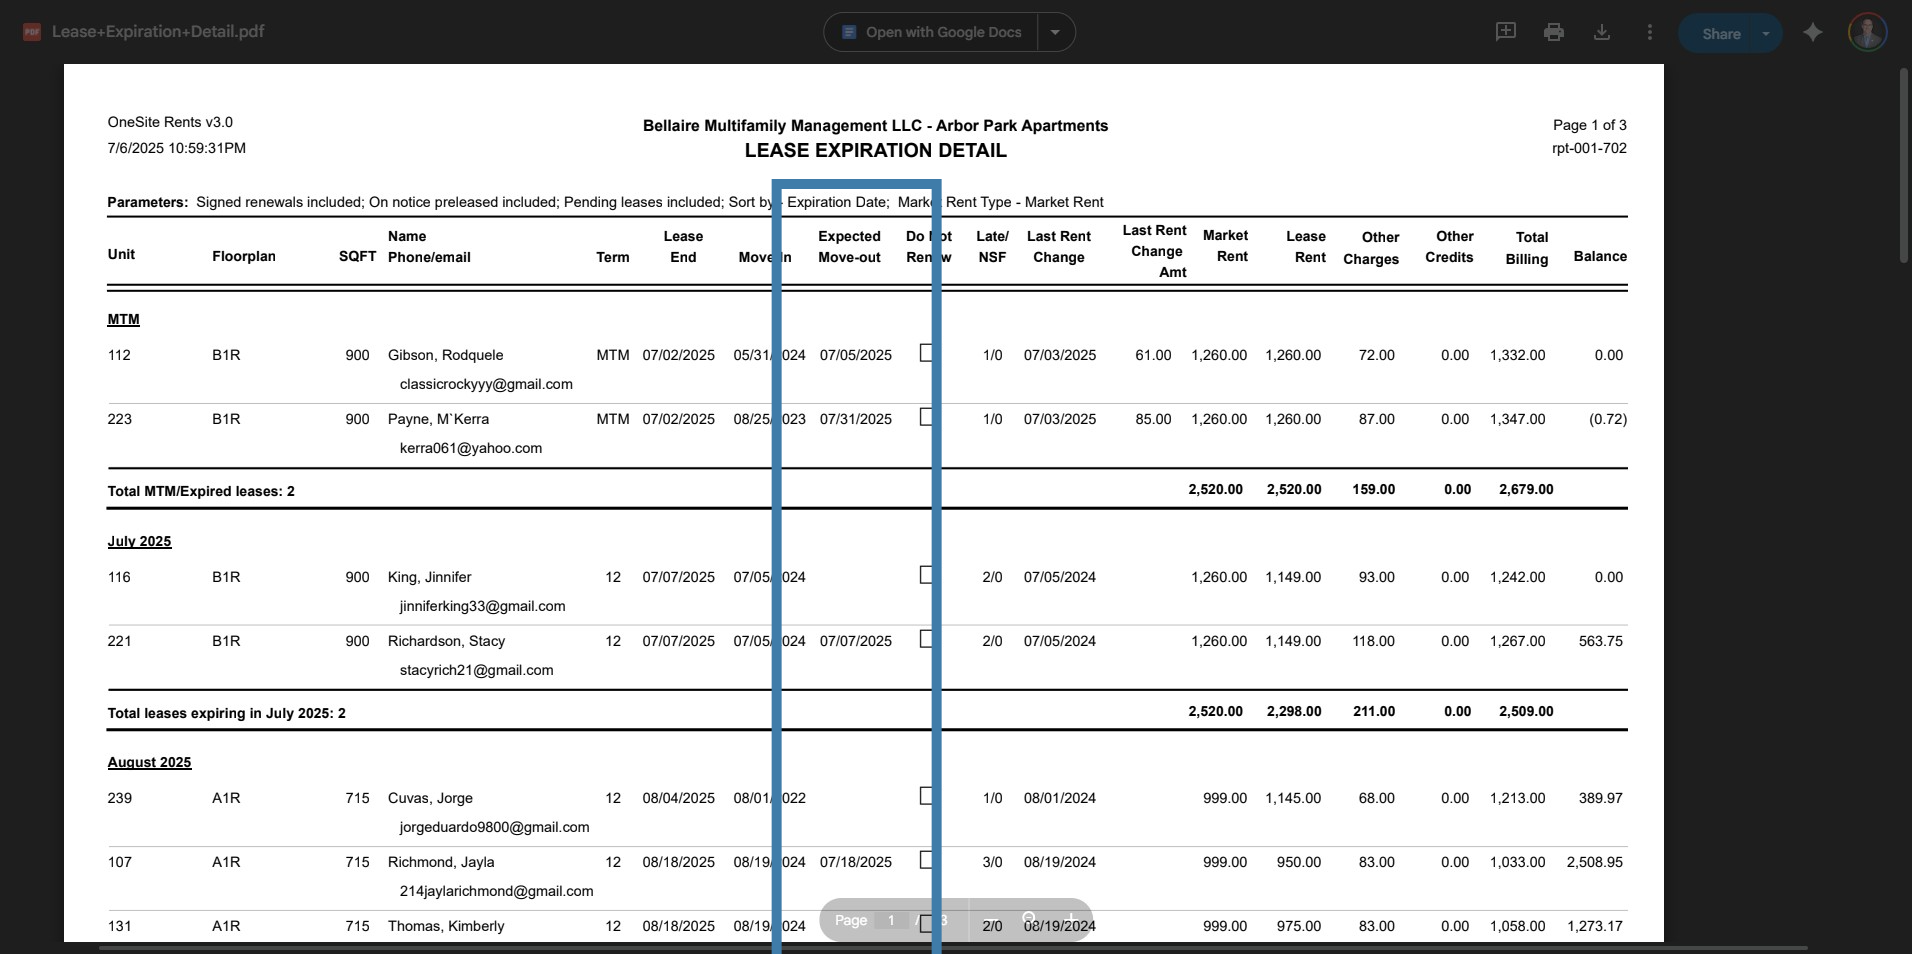Open the Gemini sparkle assistant

click(1812, 33)
